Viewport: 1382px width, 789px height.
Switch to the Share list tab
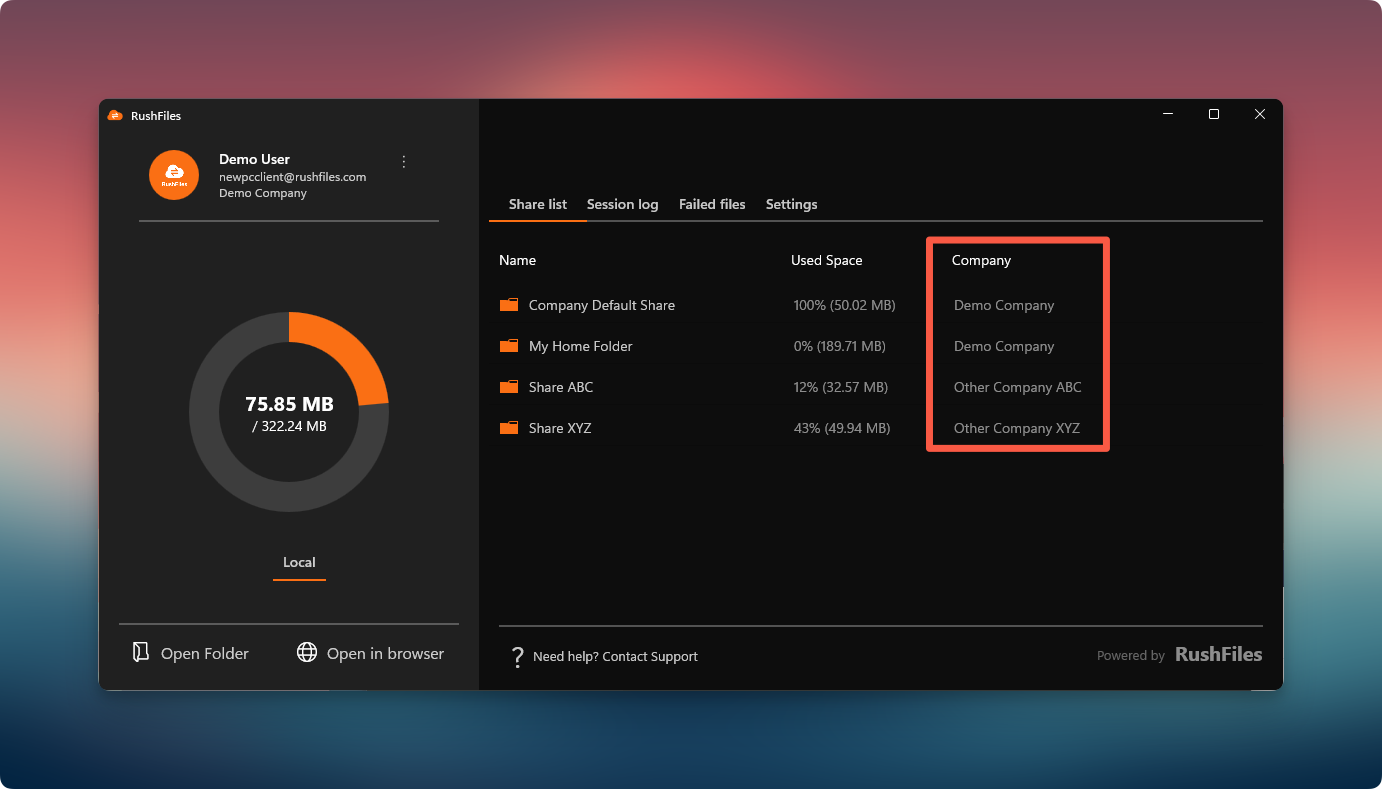coord(538,204)
